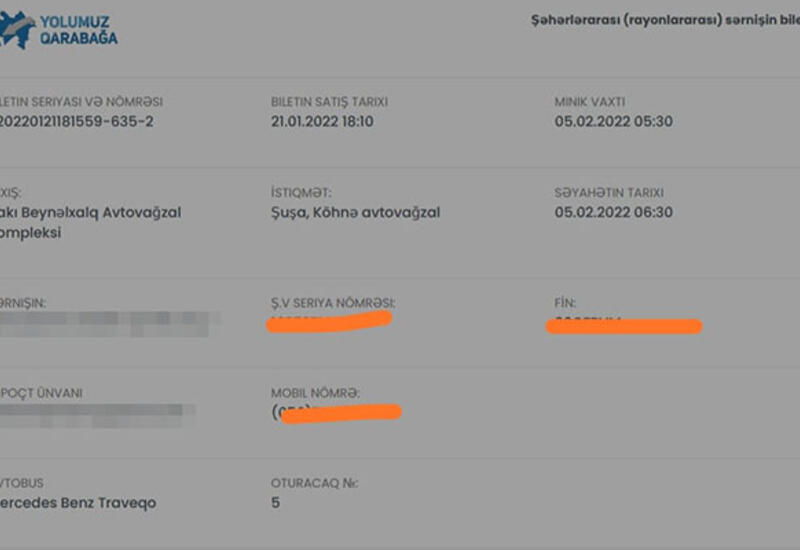Image resolution: width=800 pixels, height=550 pixels.
Task: Click the boarding time 05.02.2022 05:30
Action: point(613,121)
